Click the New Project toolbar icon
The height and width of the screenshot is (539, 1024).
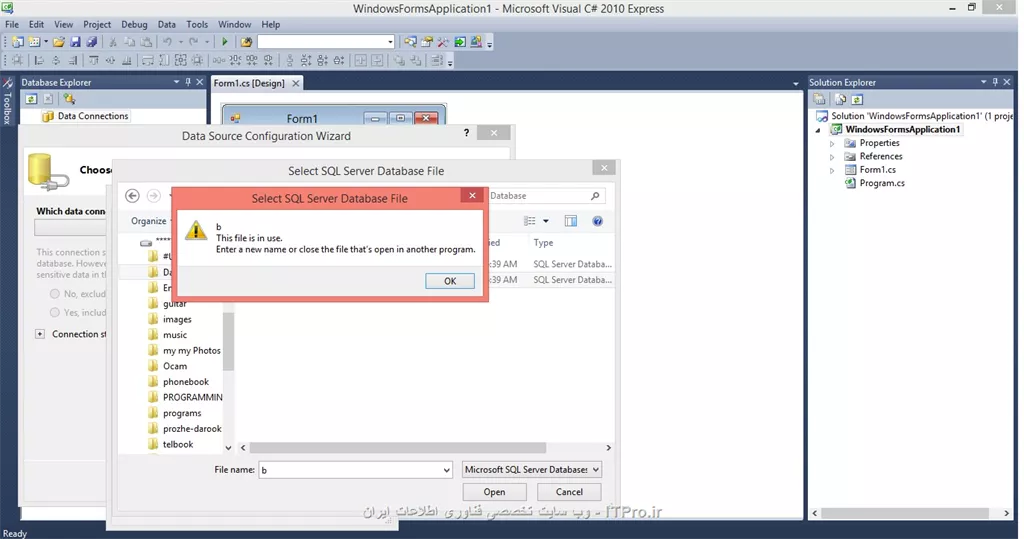18,42
